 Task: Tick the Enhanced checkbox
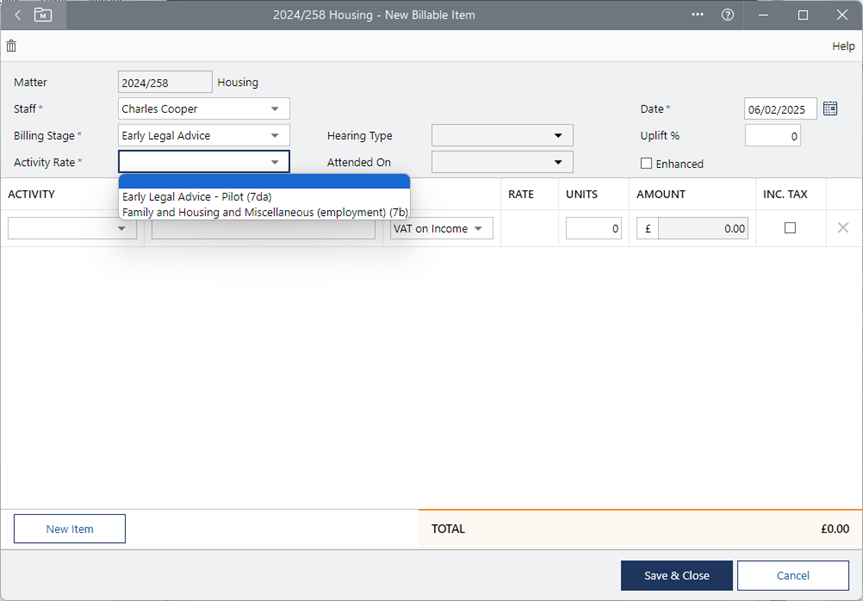click(x=646, y=163)
